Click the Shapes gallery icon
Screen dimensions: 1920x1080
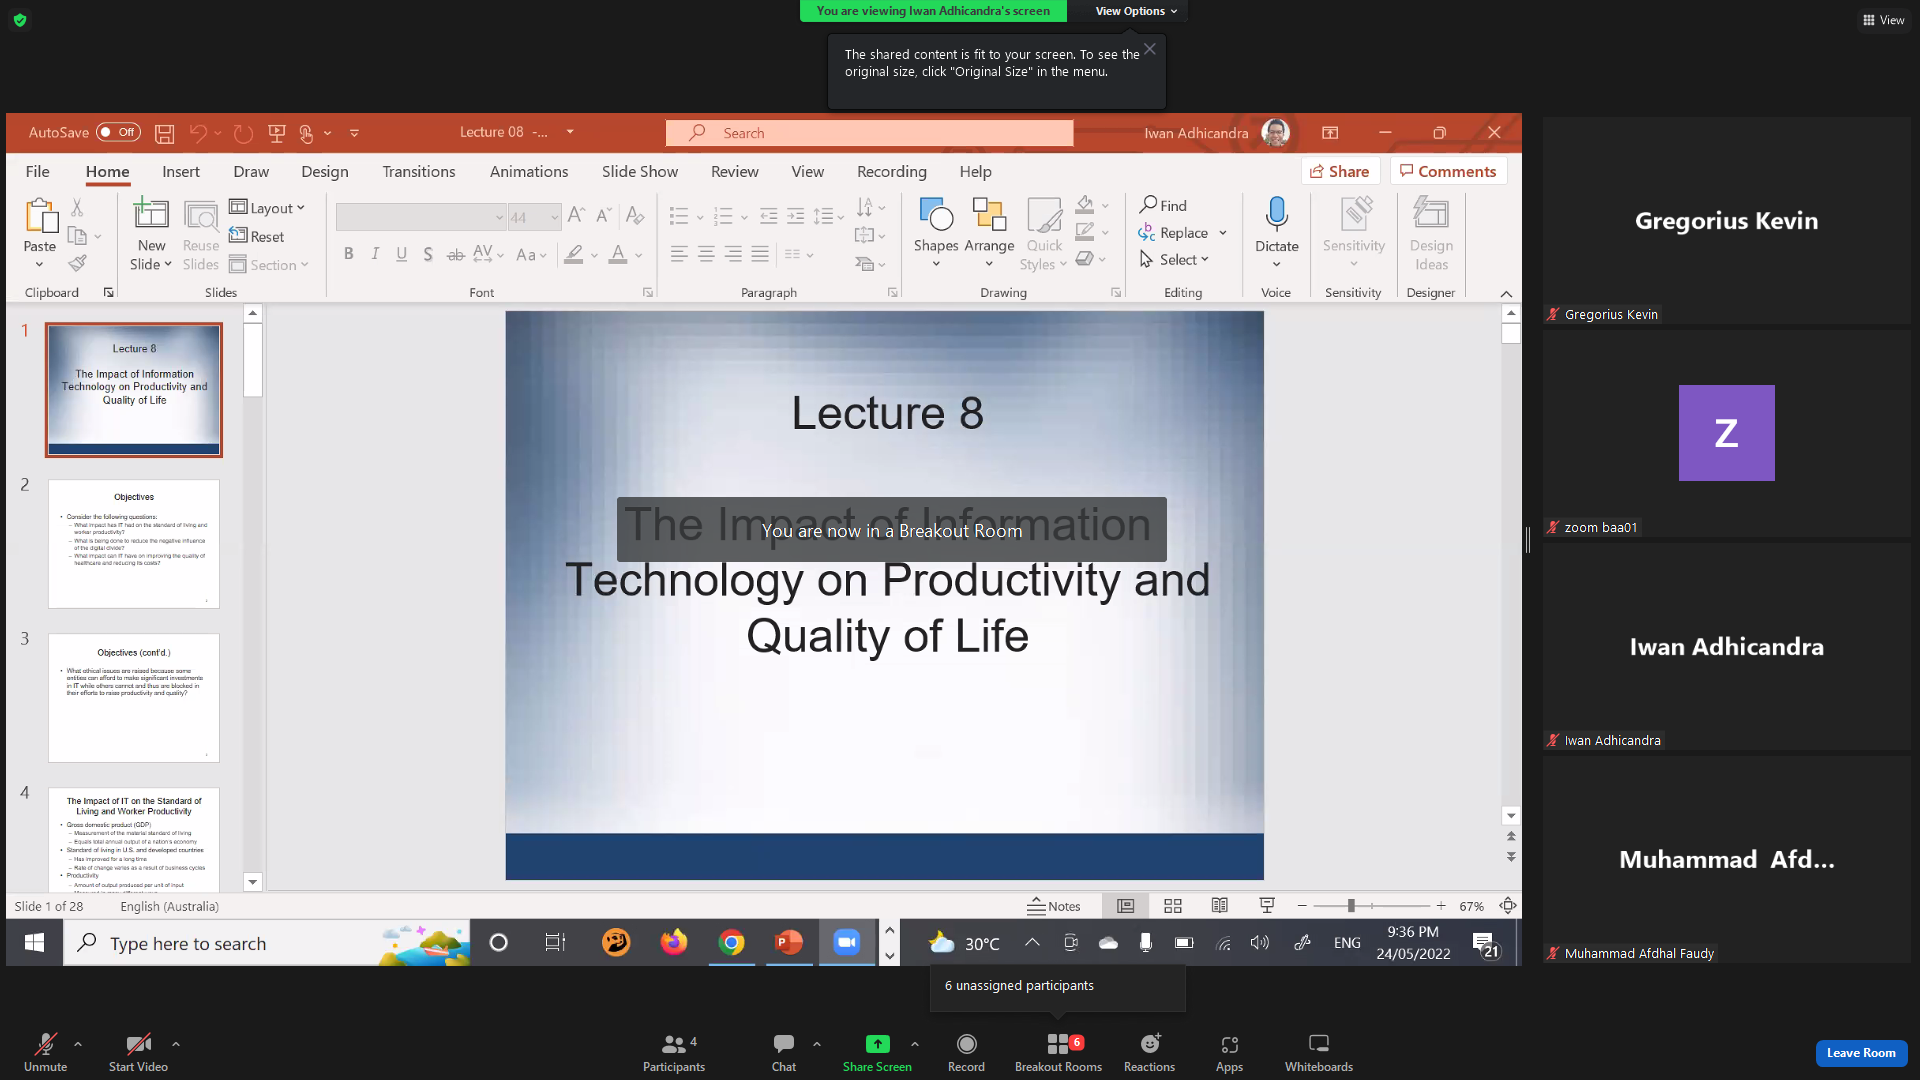pyautogui.click(x=936, y=214)
